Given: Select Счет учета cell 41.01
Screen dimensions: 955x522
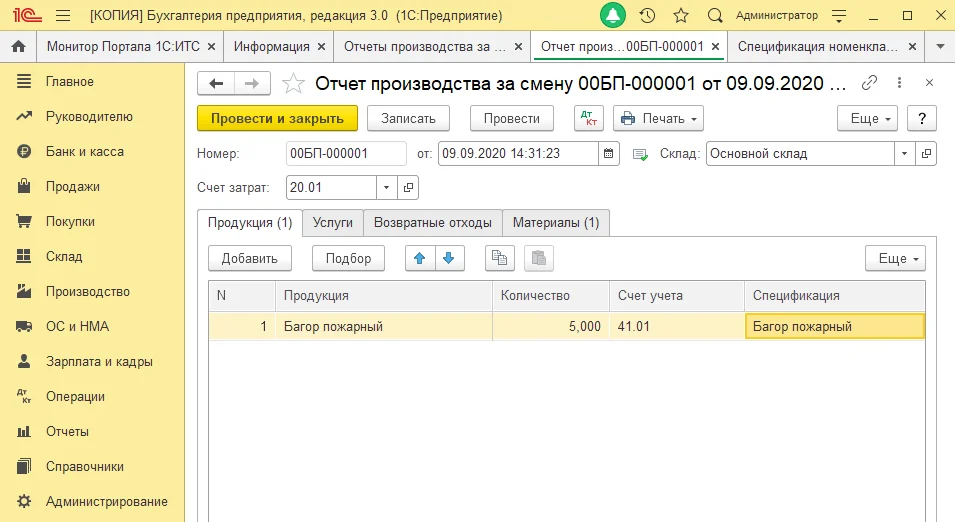Looking at the screenshot, I should (677, 326).
